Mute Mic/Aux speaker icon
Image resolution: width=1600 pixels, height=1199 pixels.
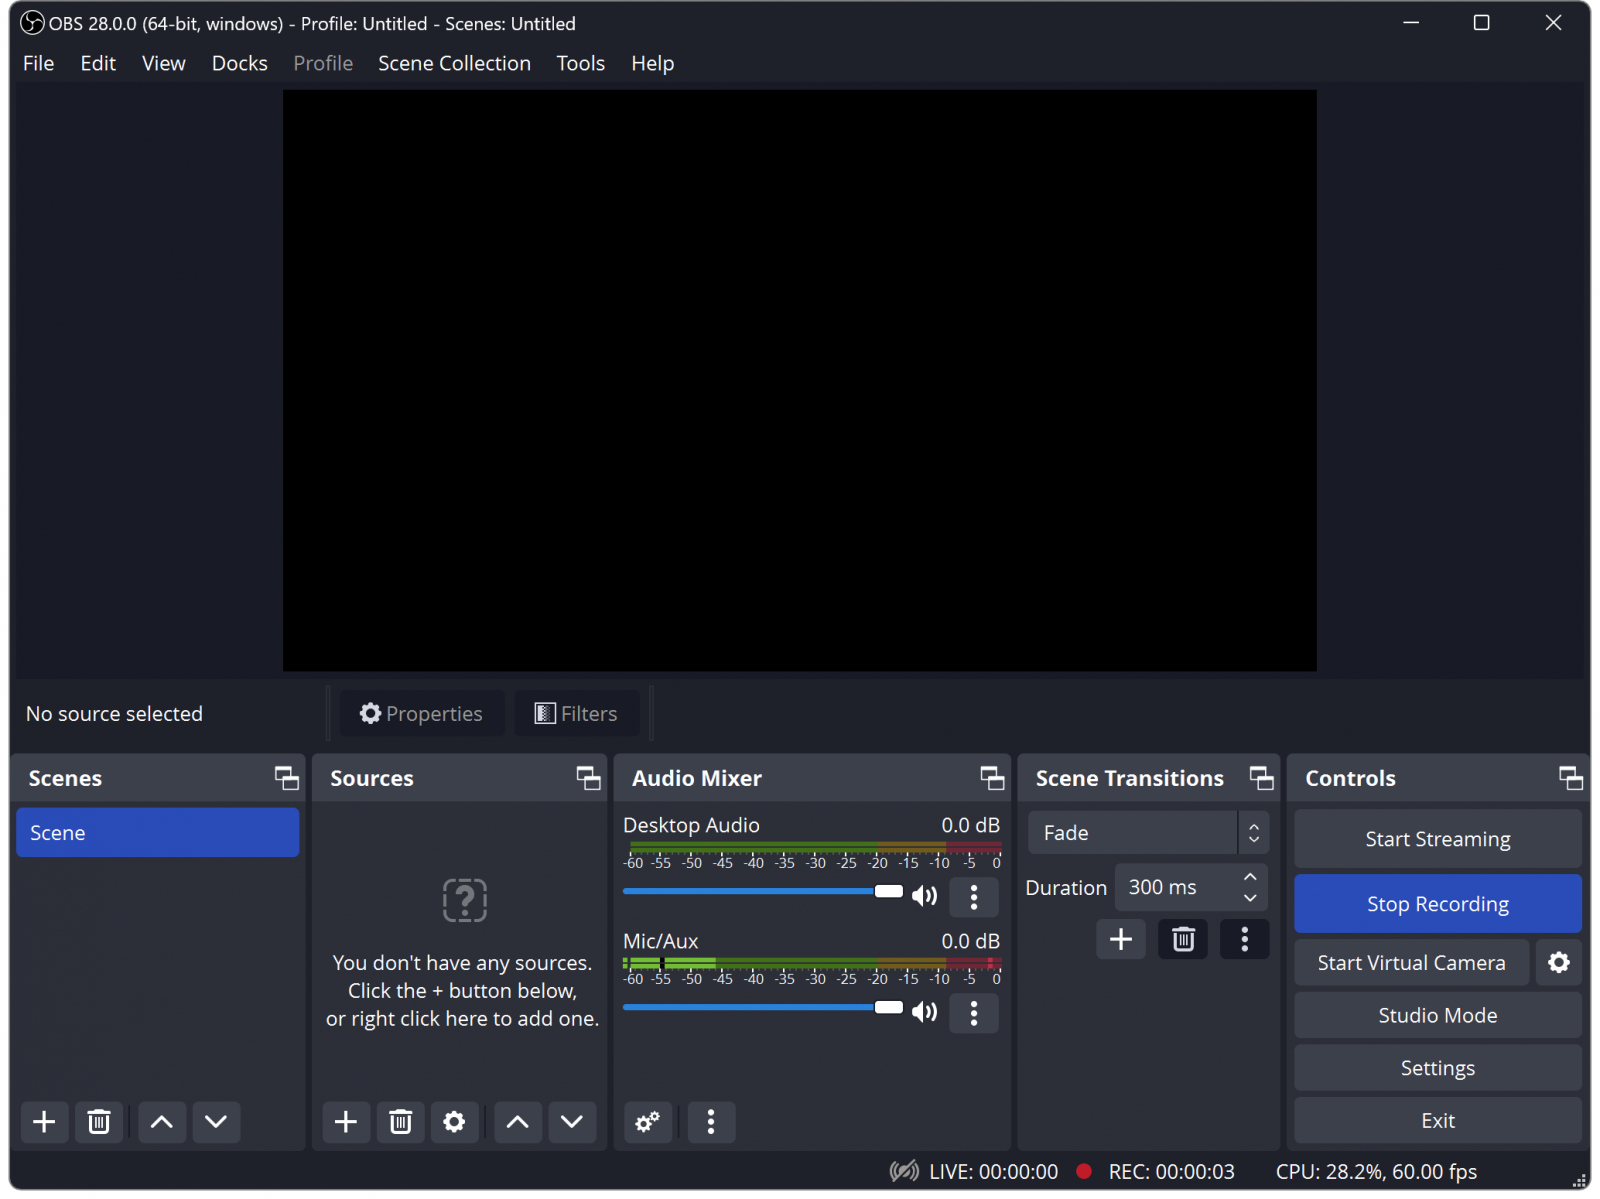click(x=925, y=1012)
